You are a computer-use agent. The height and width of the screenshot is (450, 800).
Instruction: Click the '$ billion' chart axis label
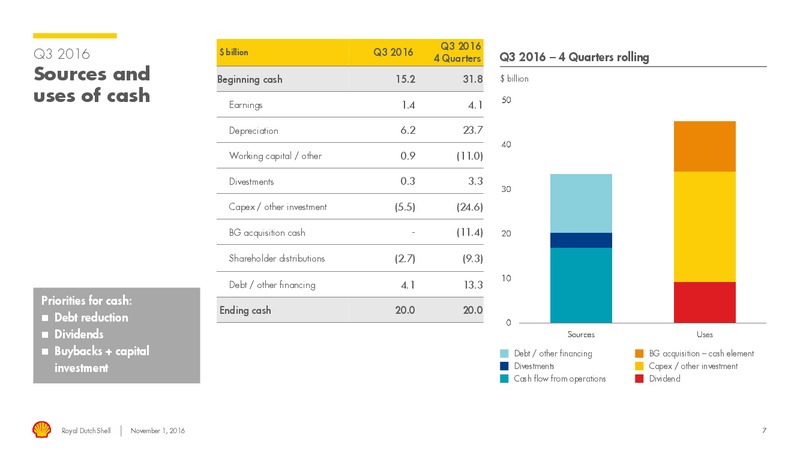[514, 79]
